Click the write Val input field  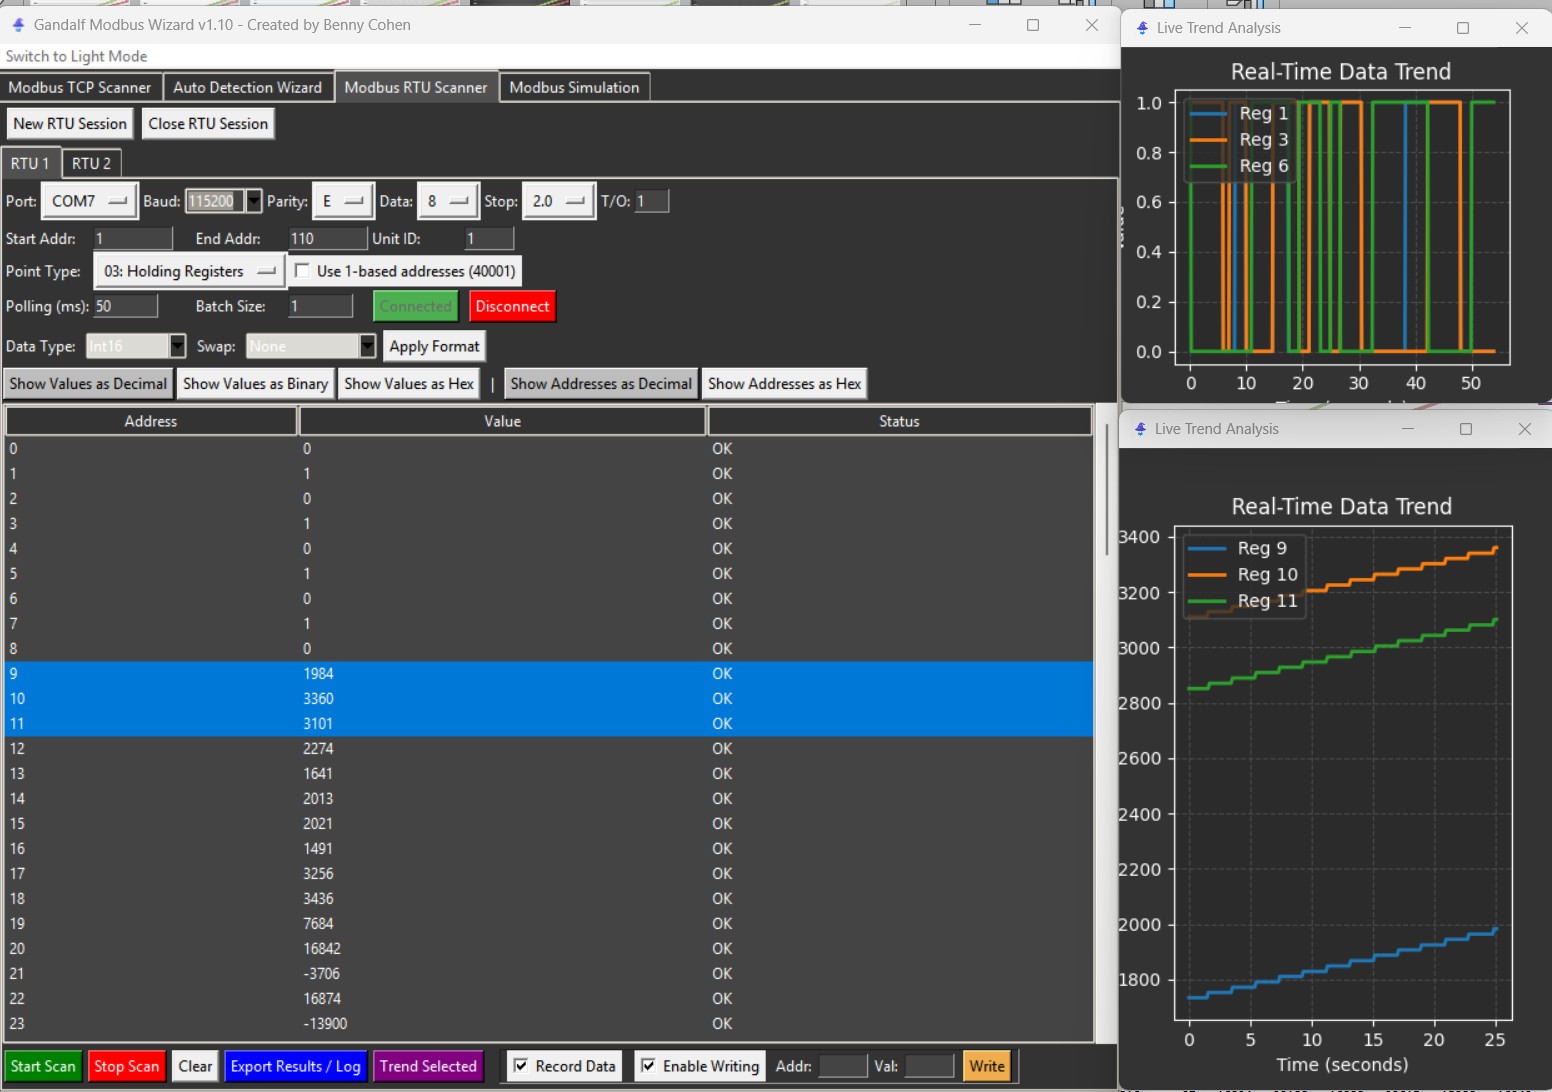pos(929,1066)
